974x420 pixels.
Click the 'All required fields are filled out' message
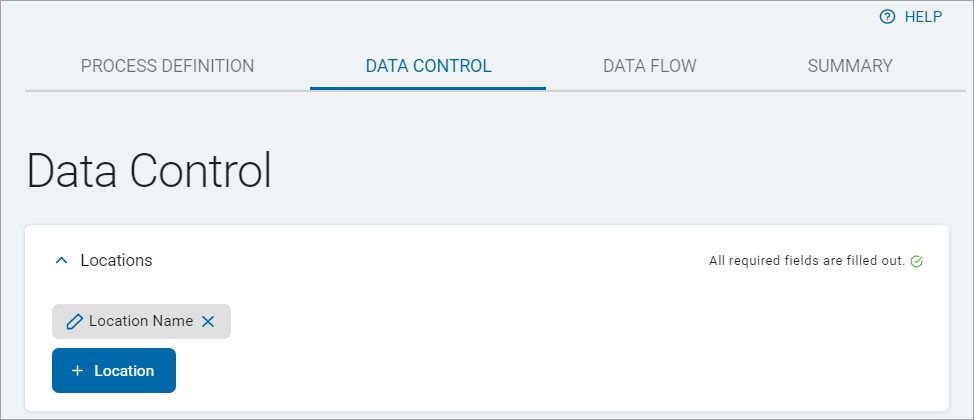(806, 262)
